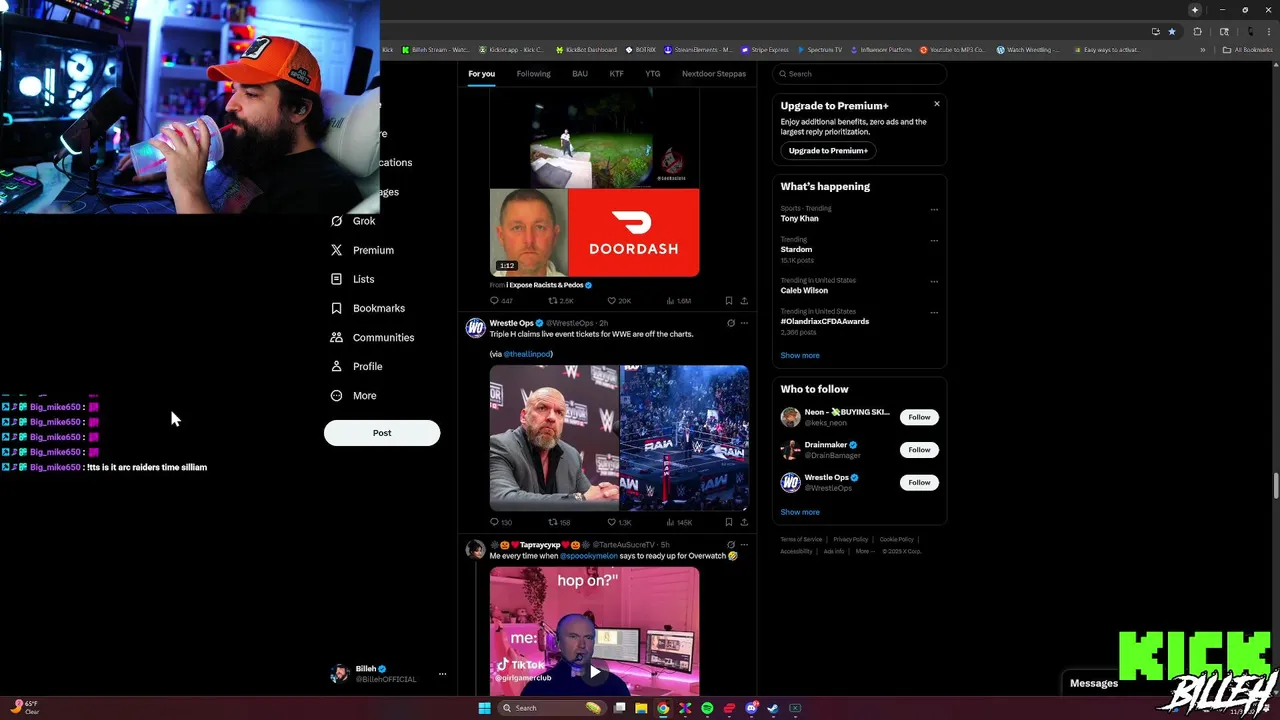Open the All Bookmarks folder in Chrome
The image size is (1280, 720).
click(x=1247, y=50)
